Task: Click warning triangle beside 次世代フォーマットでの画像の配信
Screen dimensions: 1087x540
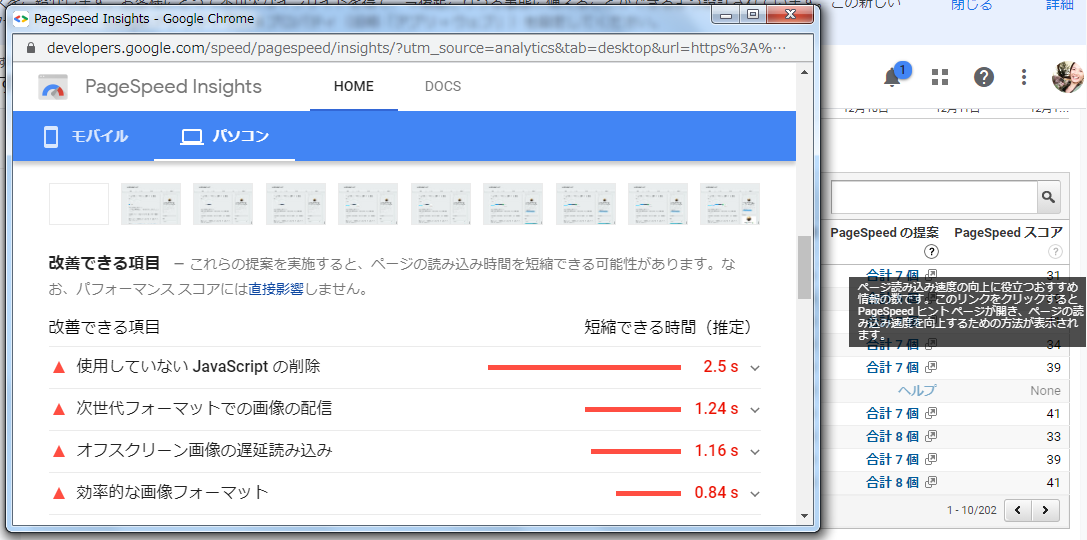Action: click(x=59, y=410)
